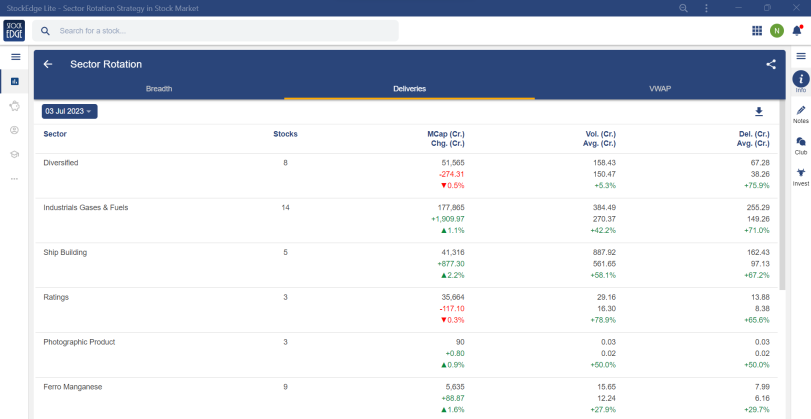Open the graduation cap learn icon
This screenshot has height=419, width=811.
point(15,154)
